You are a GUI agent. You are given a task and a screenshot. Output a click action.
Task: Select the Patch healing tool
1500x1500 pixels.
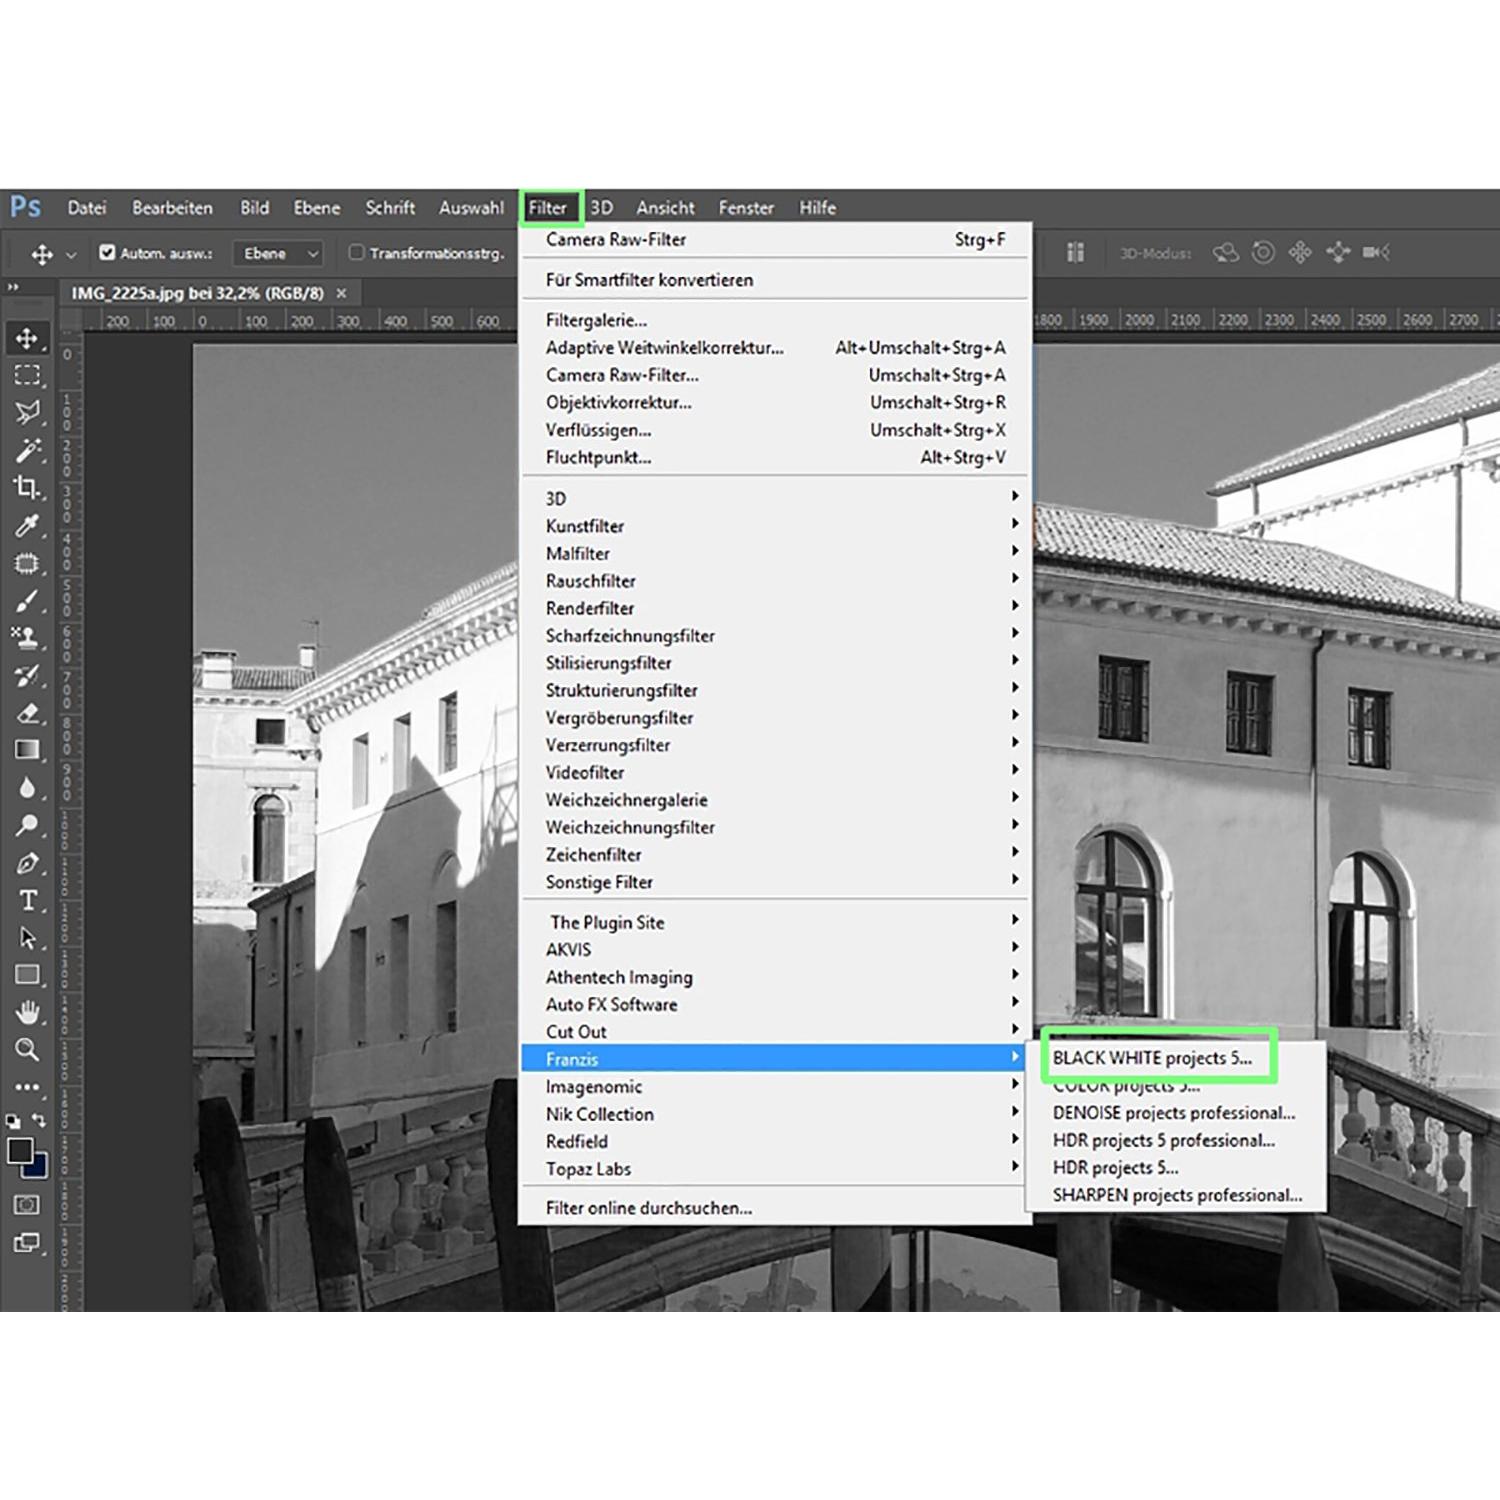point(27,563)
